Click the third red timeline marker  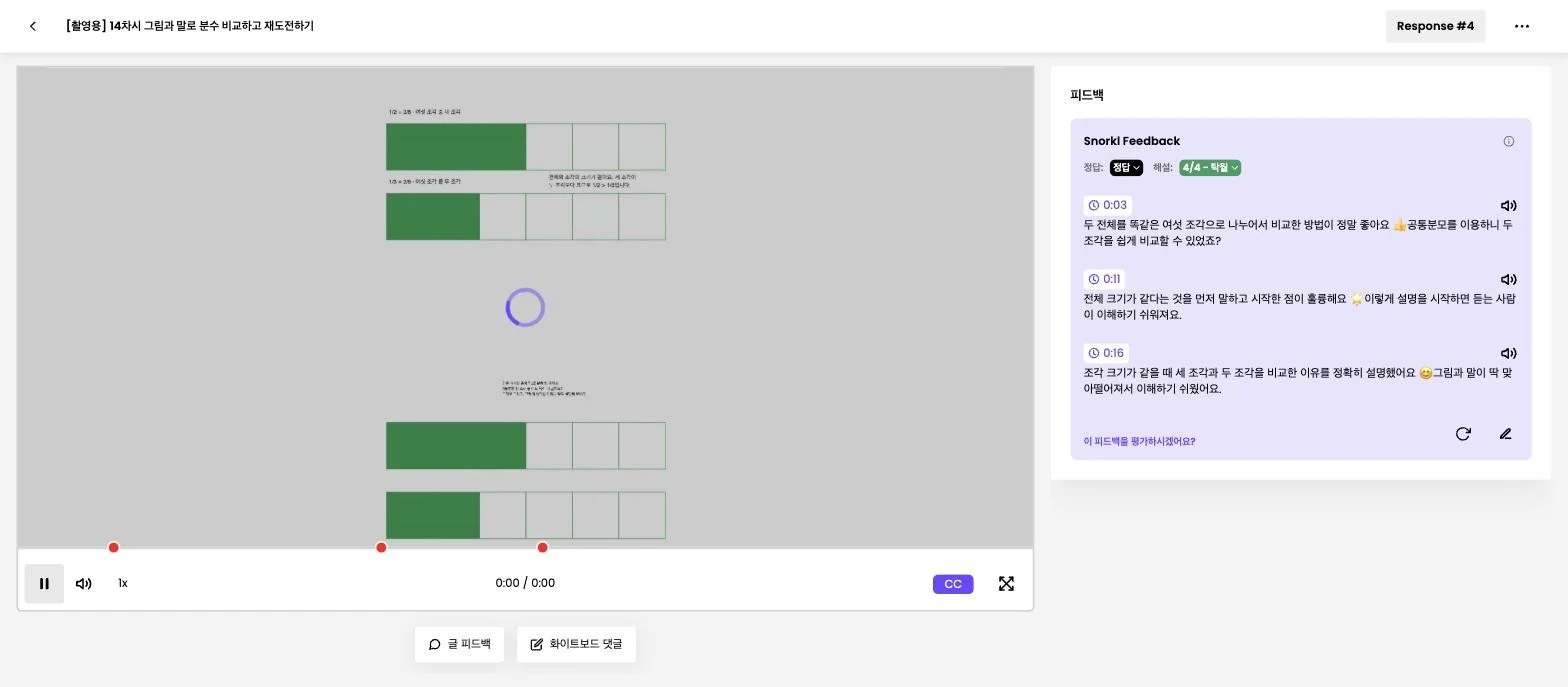[x=542, y=548]
